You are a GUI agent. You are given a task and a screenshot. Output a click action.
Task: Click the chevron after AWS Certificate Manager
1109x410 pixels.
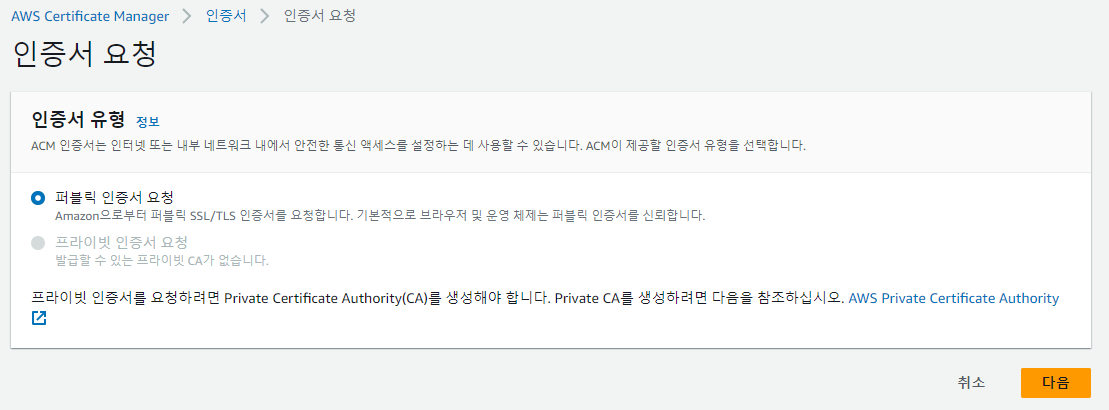pyautogui.click(x=187, y=16)
